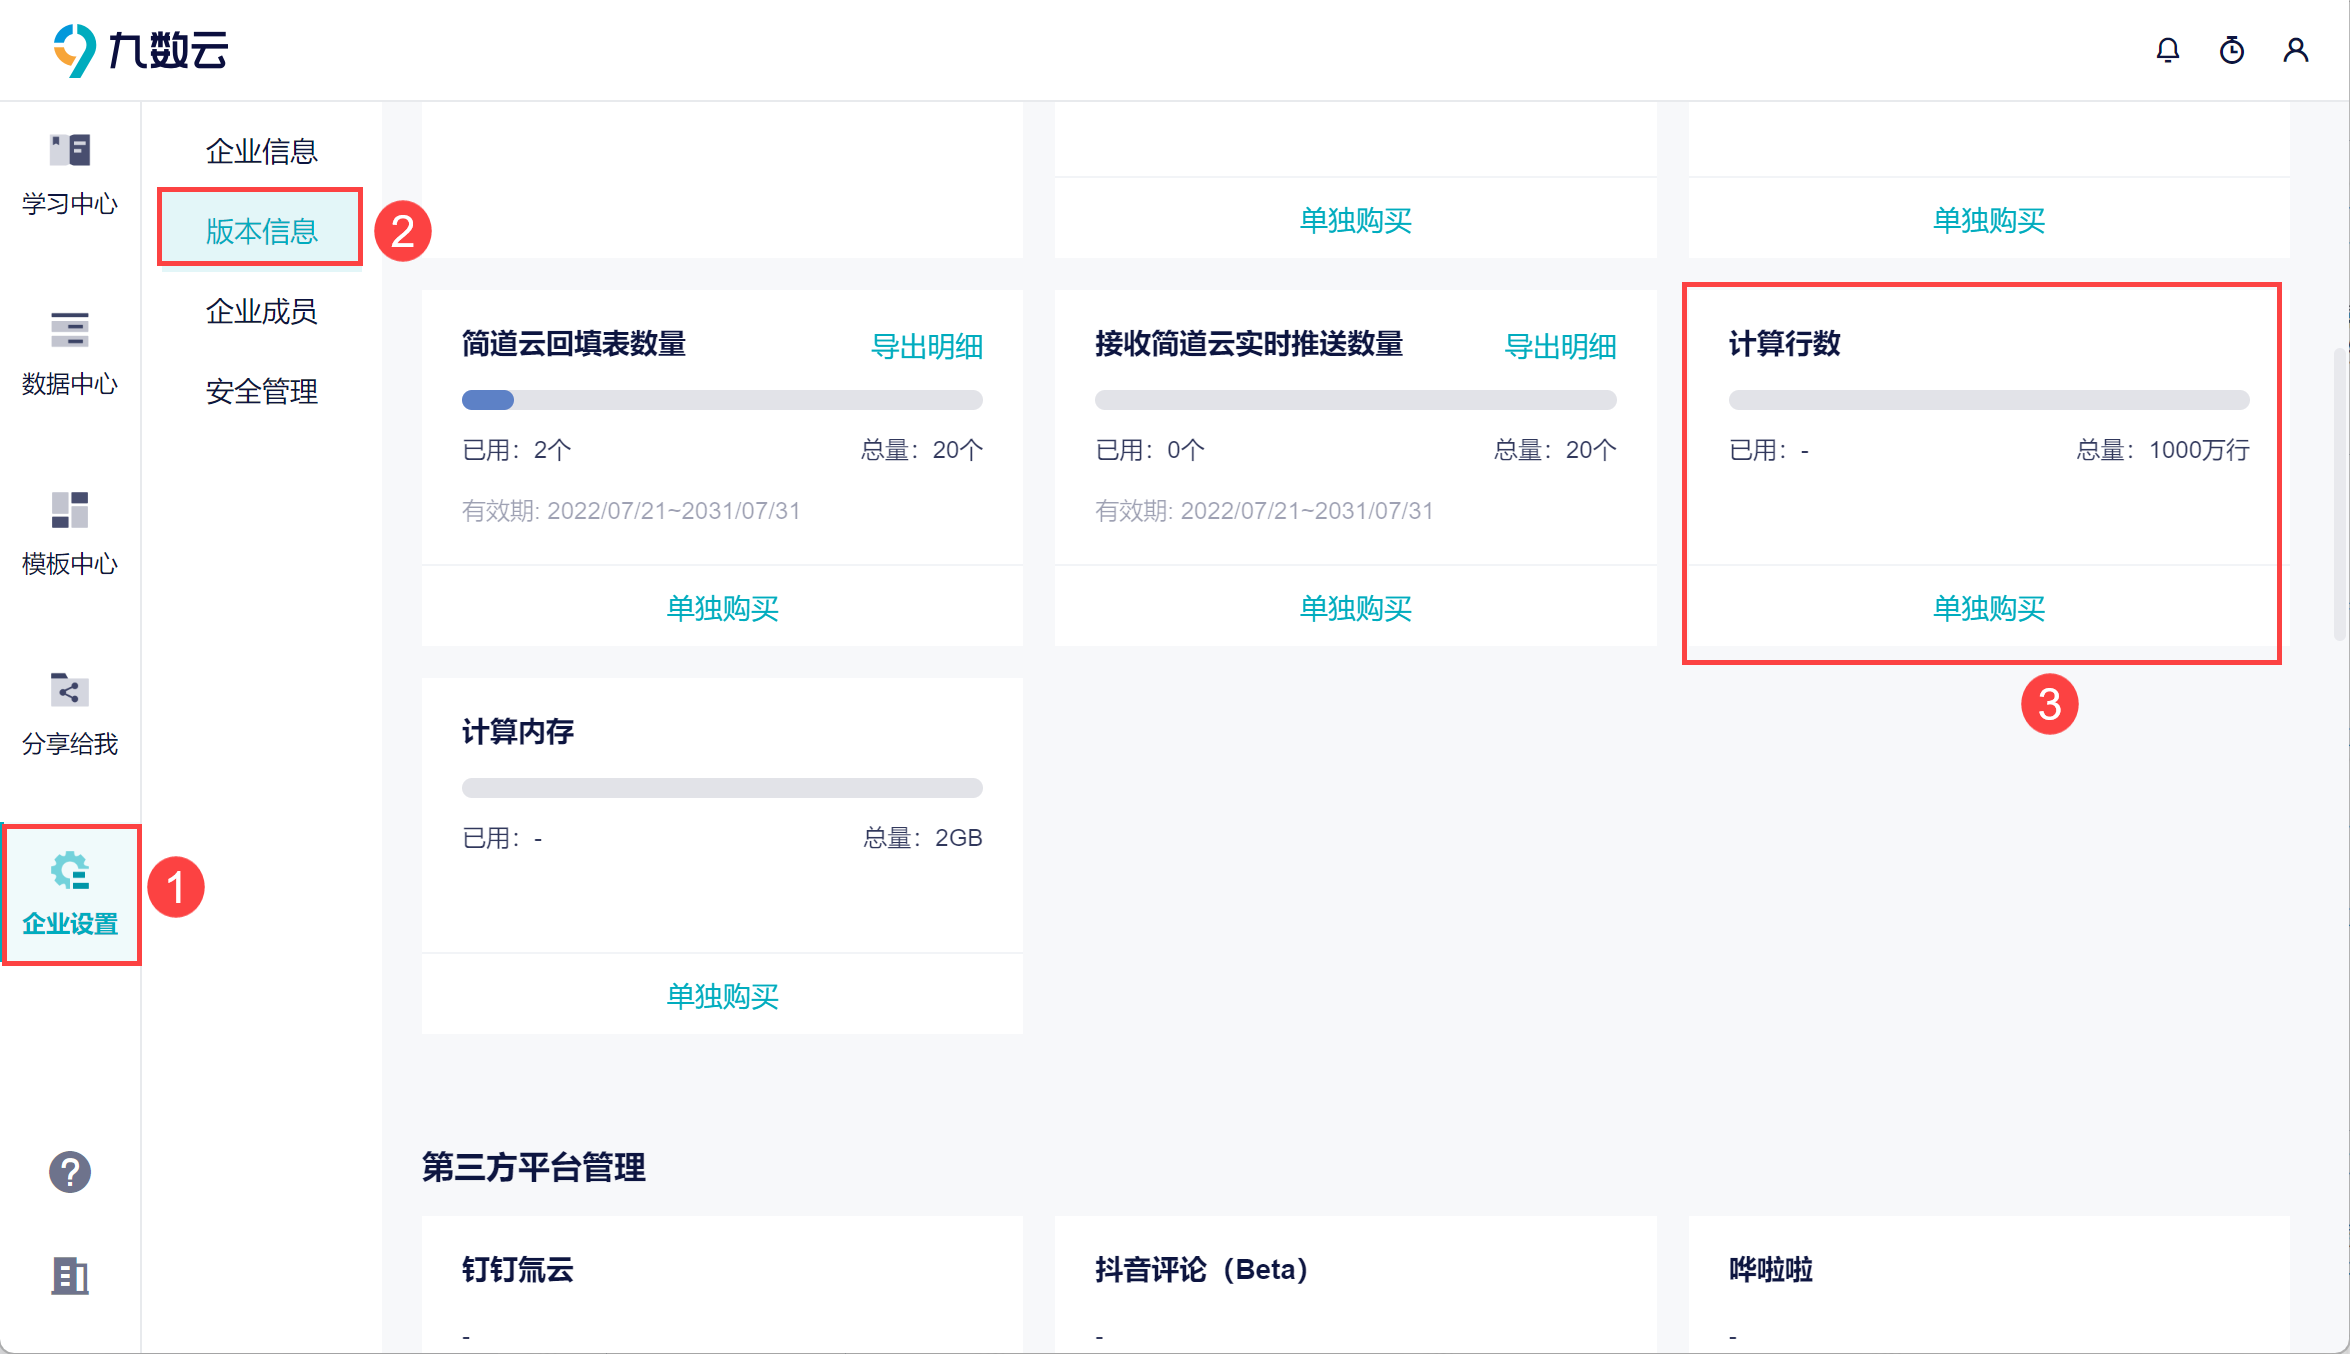The width and height of the screenshot is (2350, 1354).
Task: Go to 安全管理 menu item
Action: [x=261, y=391]
